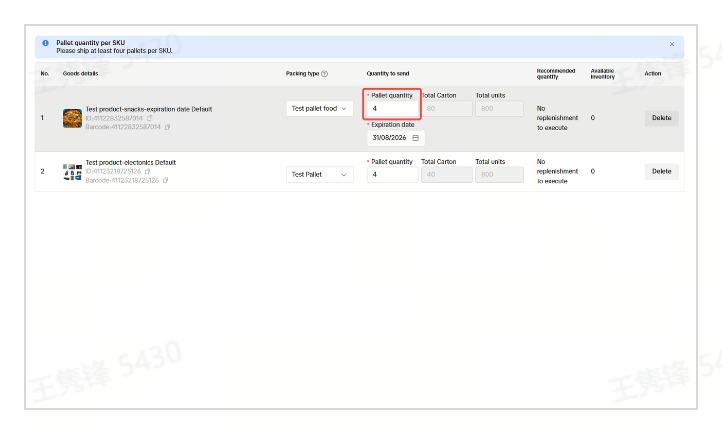Image resolution: width=722 pixels, height=434 pixels.
Task: Open calendar icon in Expiration date field
Action: point(415,138)
